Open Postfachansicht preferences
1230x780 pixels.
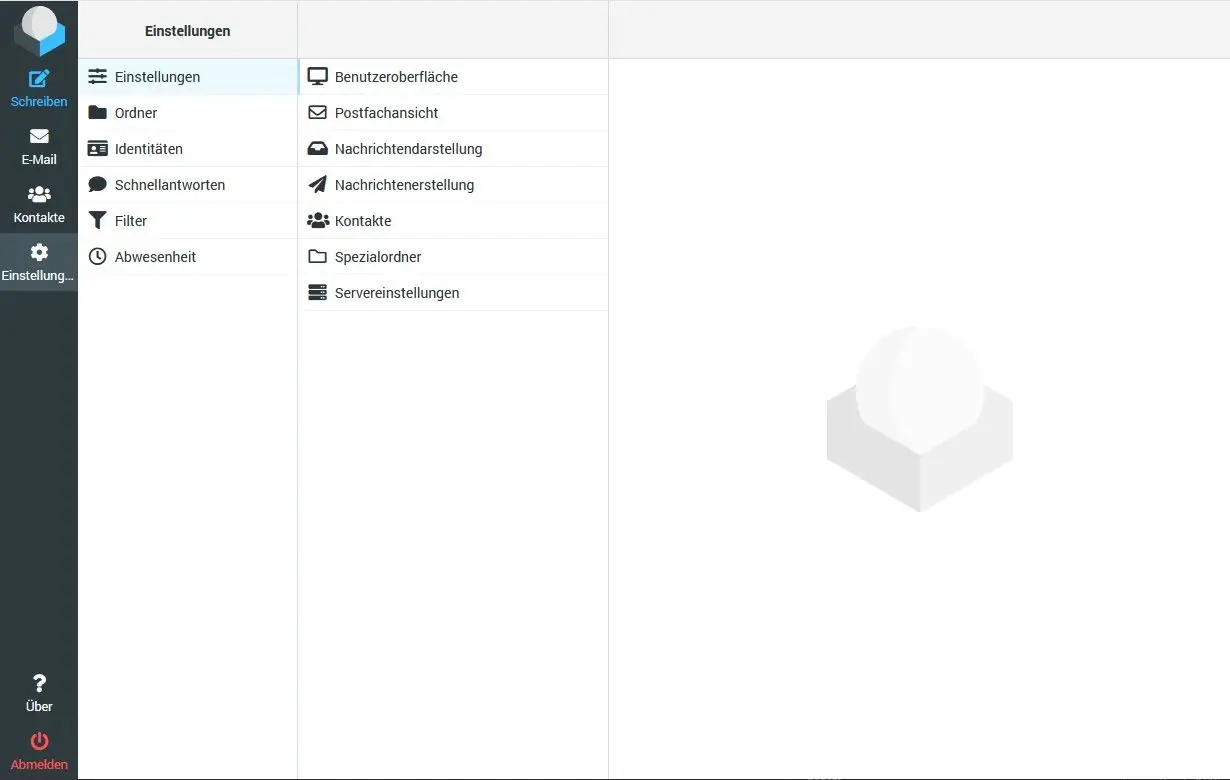(x=386, y=113)
